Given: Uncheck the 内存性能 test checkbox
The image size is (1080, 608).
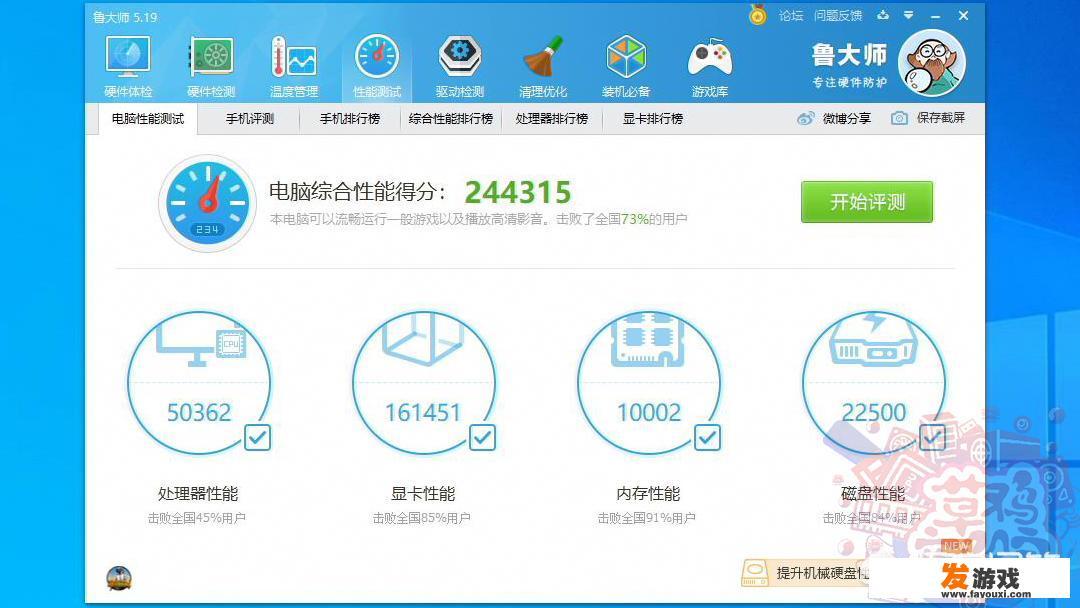Looking at the screenshot, I should pyautogui.click(x=707, y=437).
